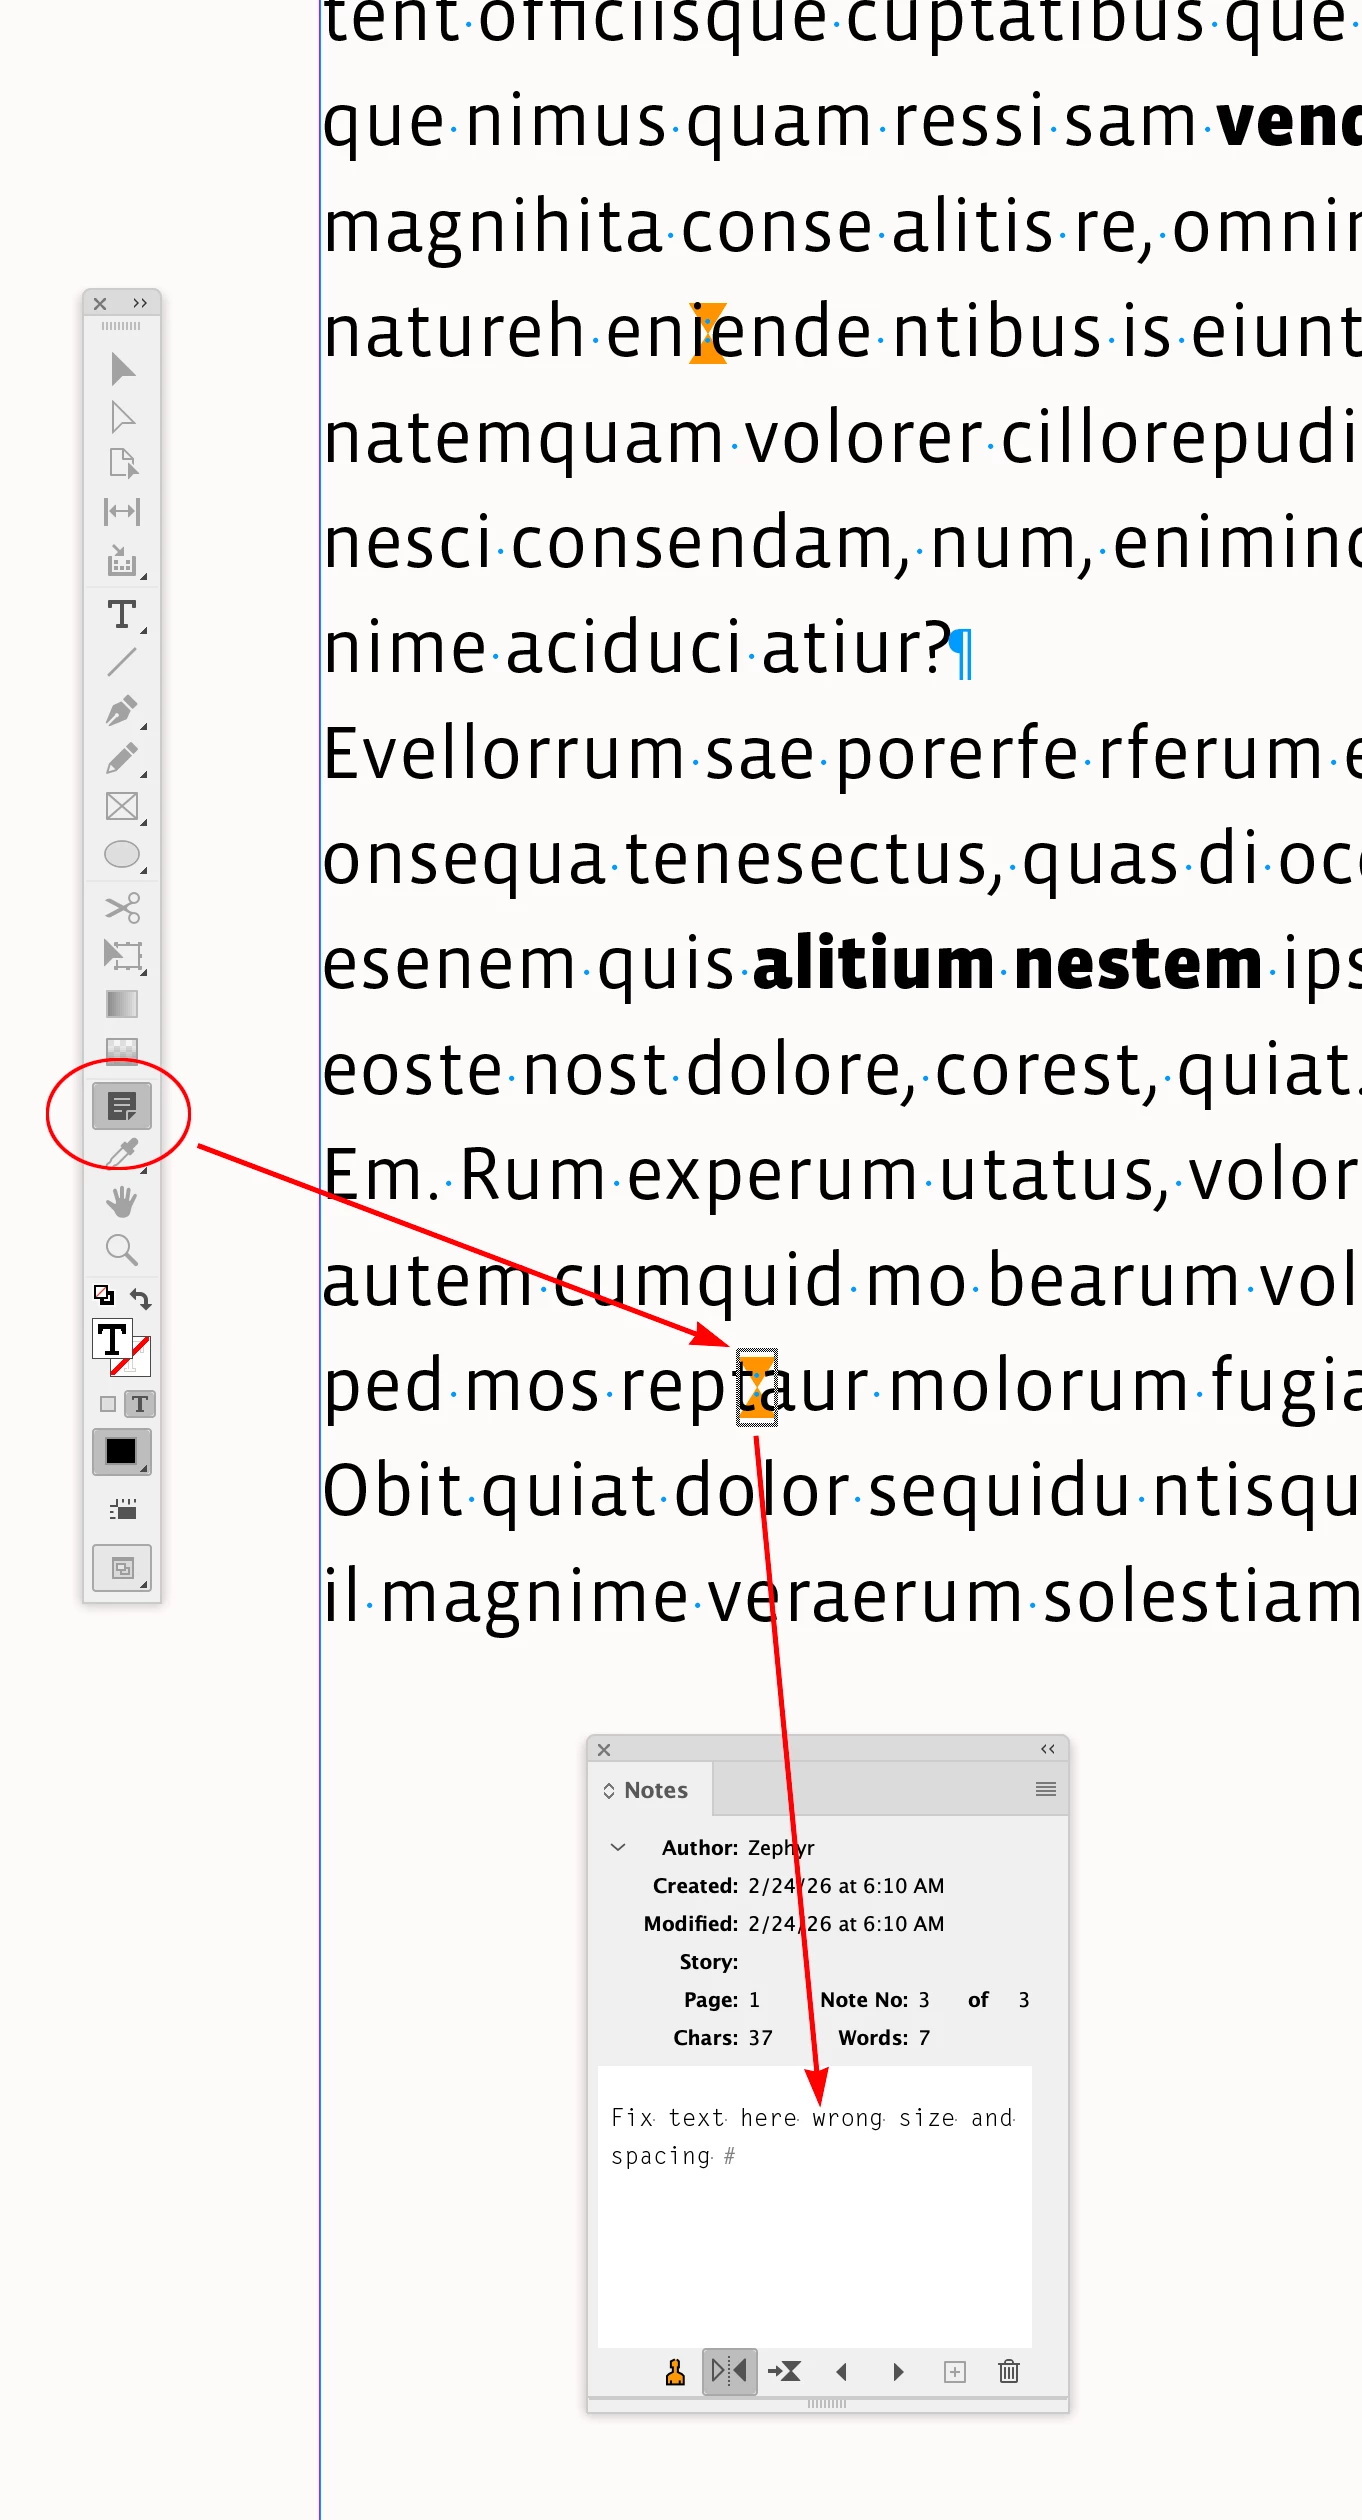Enable formatting affects text
This screenshot has width=1362, height=2520.
(x=139, y=1404)
